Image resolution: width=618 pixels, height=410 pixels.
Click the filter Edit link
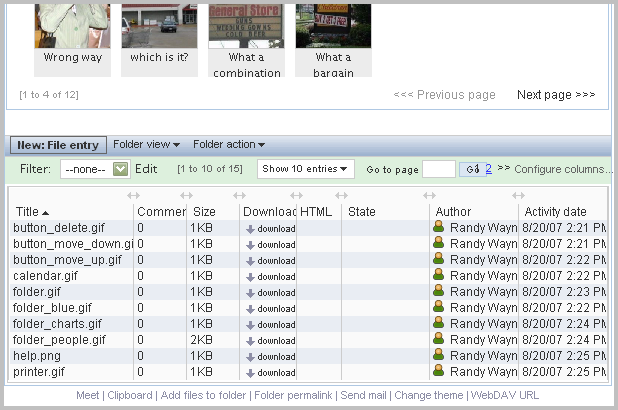coord(146,169)
